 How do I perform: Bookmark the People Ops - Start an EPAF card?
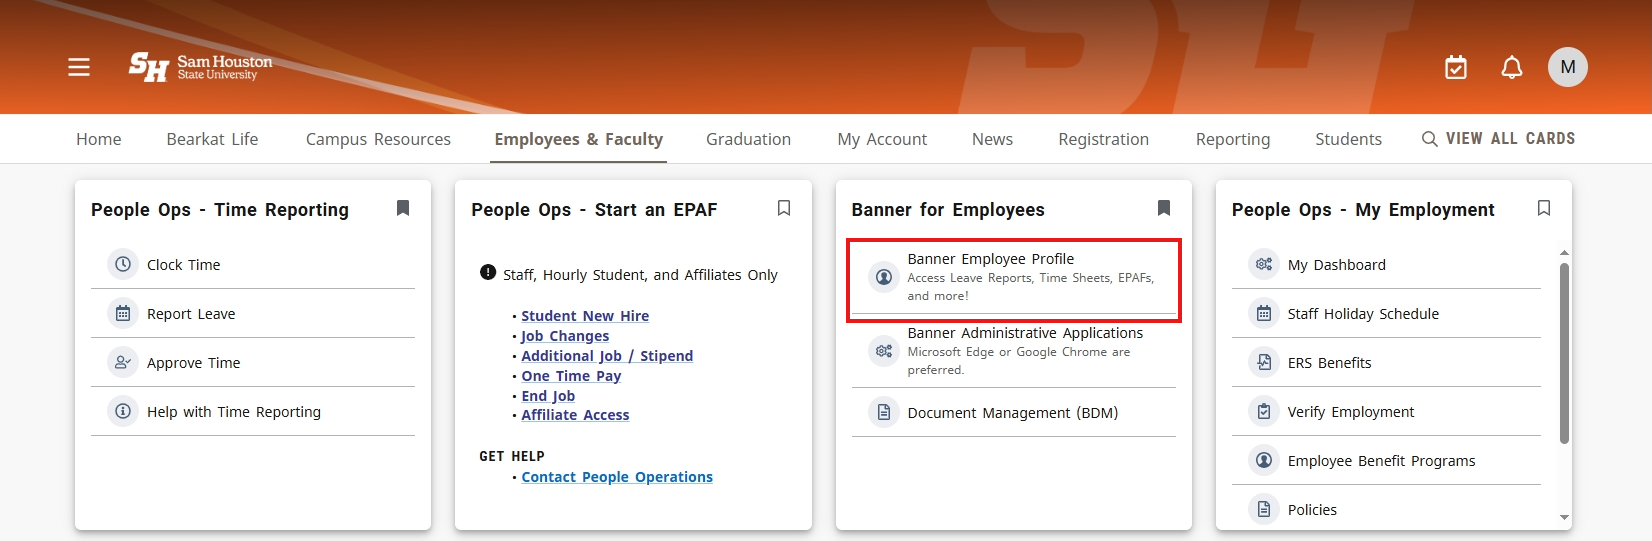(784, 208)
